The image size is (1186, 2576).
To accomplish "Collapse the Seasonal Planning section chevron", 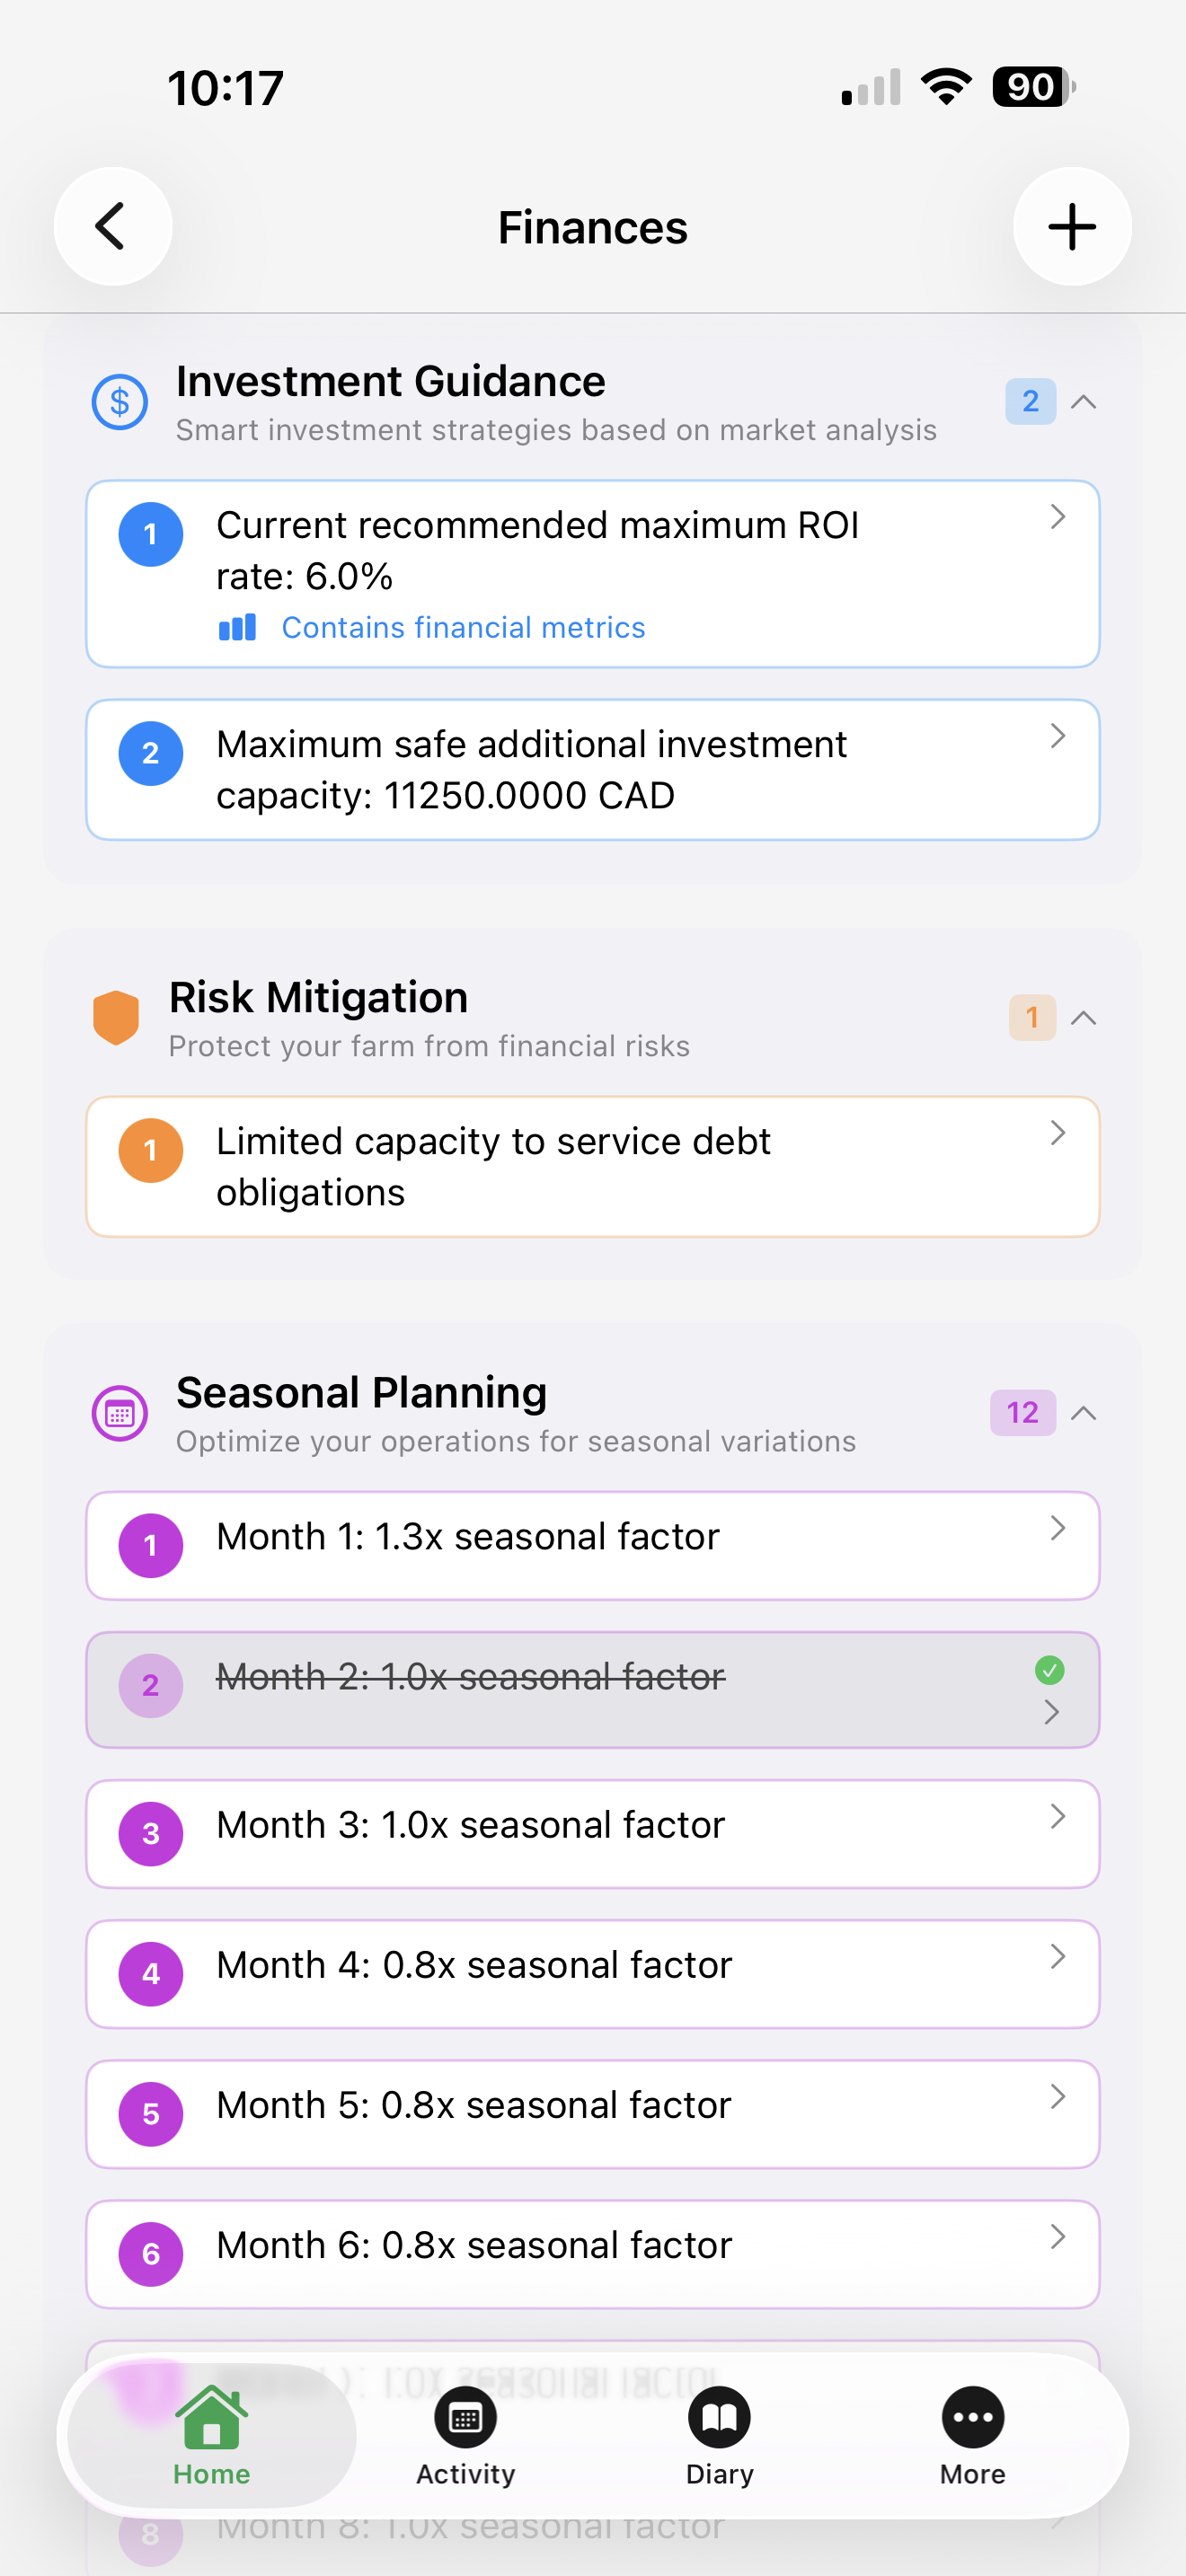I will pyautogui.click(x=1083, y=1413).
